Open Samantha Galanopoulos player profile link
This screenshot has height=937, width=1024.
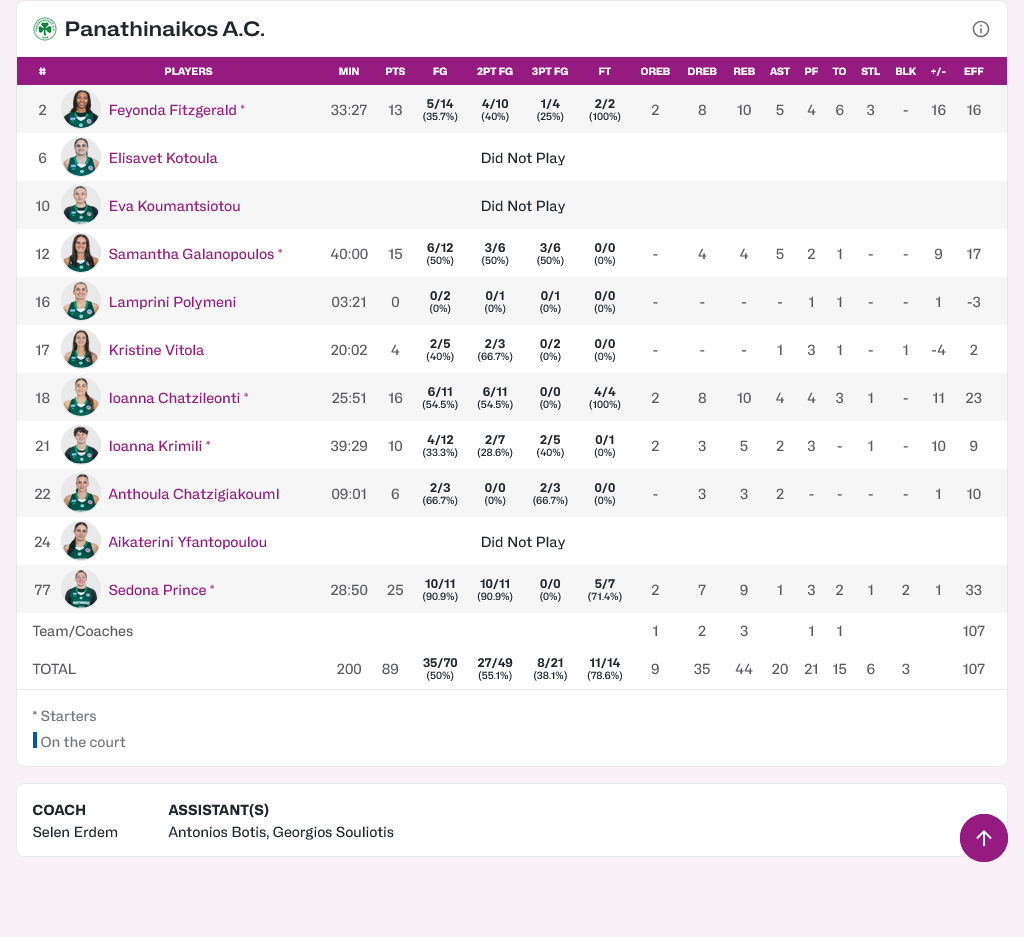pyautogui.click(x=191, y=254)
